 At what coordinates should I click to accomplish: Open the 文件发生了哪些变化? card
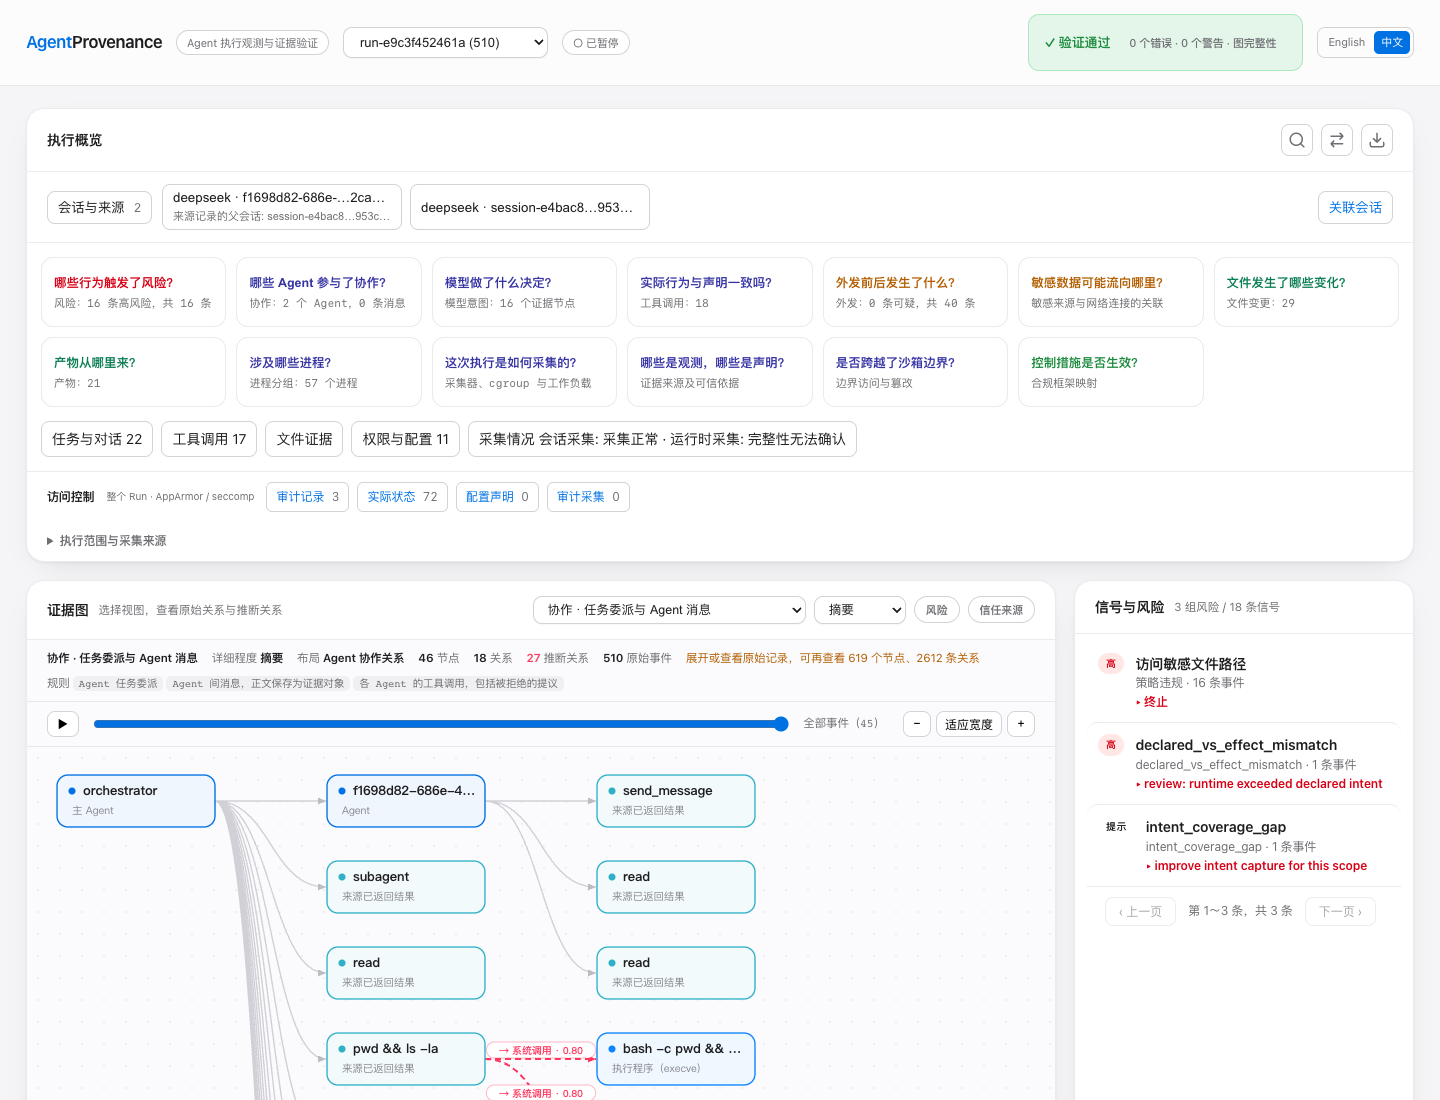(x=1306, y=292)
